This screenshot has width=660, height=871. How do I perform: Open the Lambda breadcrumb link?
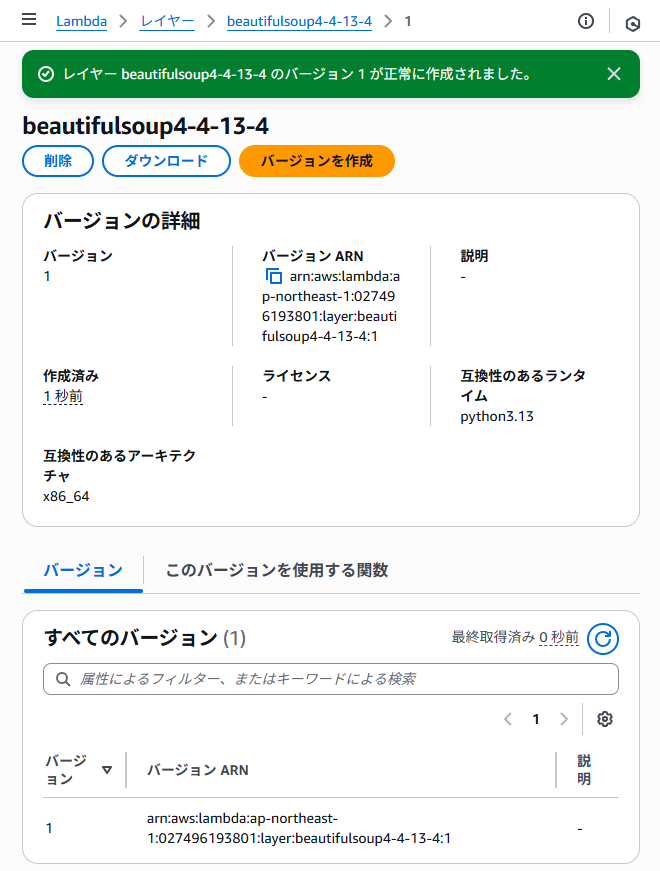click(x=81, y=21)
